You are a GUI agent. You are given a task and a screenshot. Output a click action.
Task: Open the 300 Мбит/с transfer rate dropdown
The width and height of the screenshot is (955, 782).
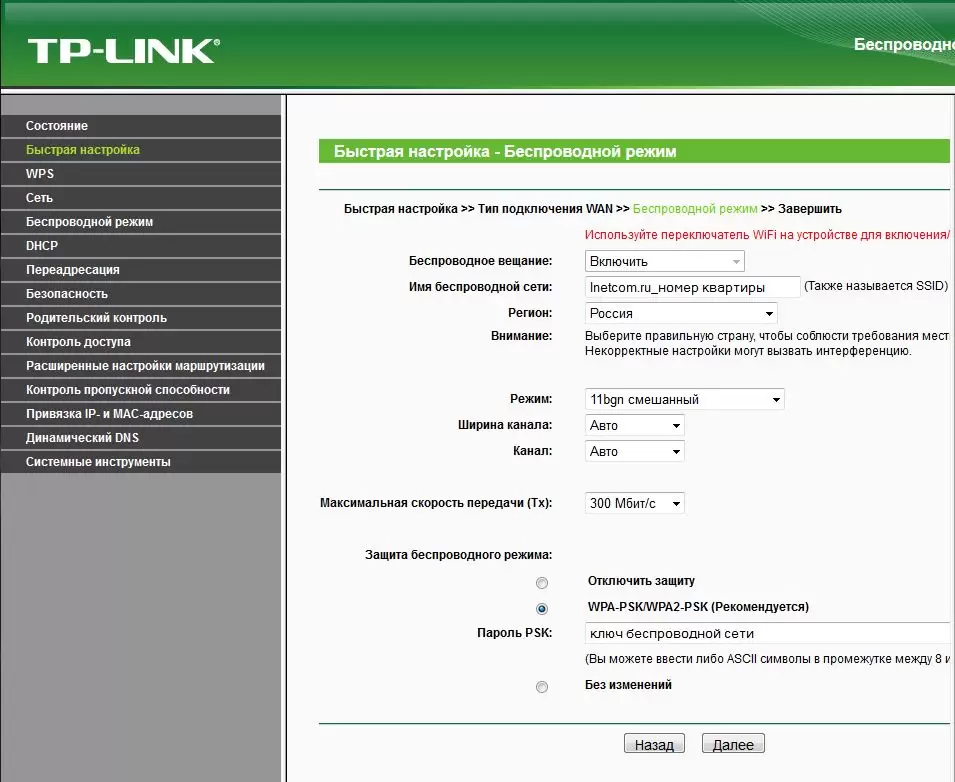(x=634, y=503)
